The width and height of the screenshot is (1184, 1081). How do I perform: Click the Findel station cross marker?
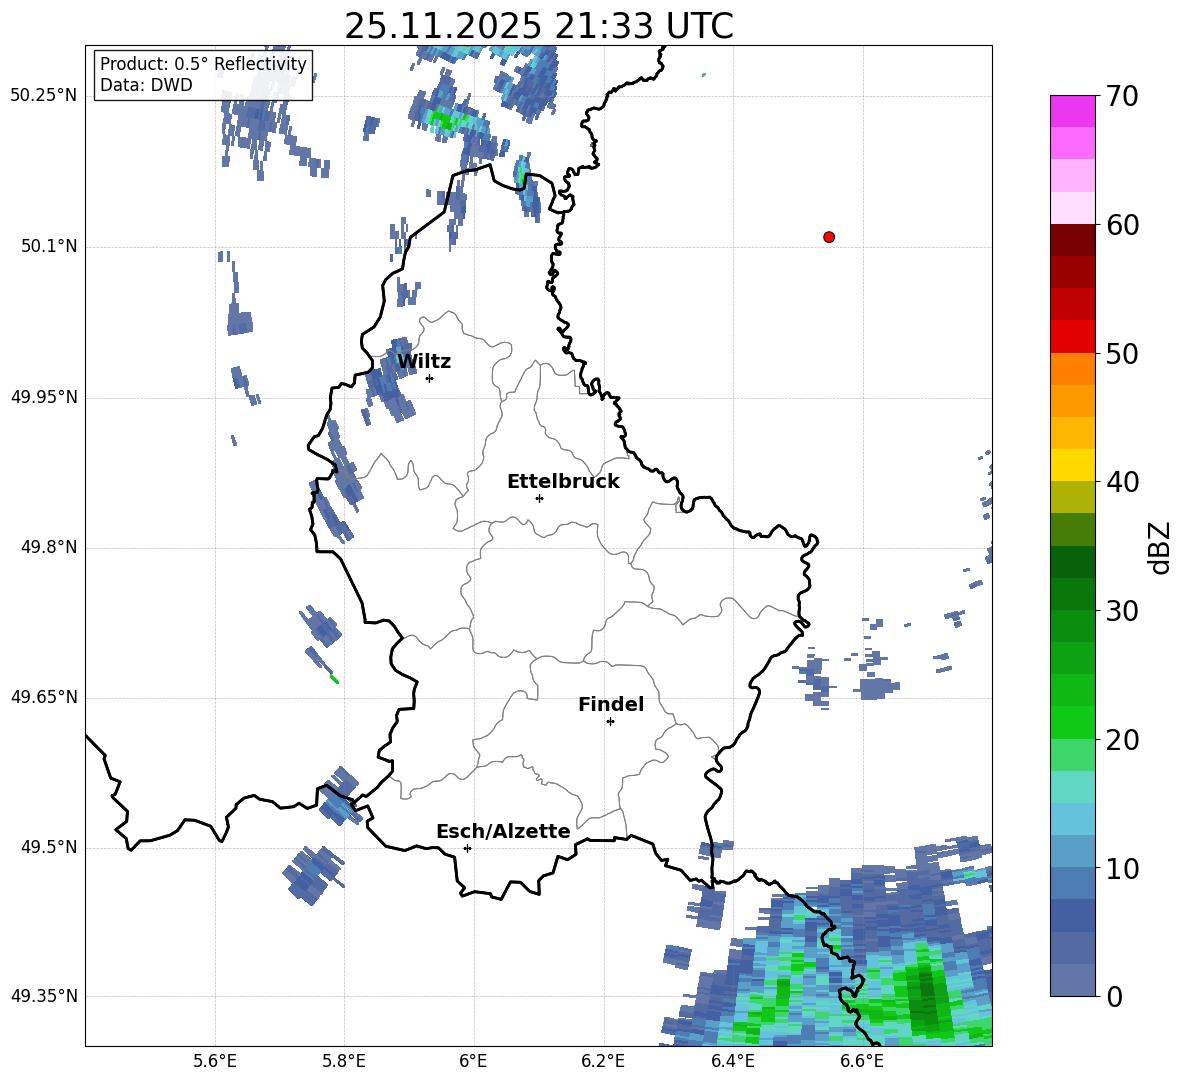point(610,722)
